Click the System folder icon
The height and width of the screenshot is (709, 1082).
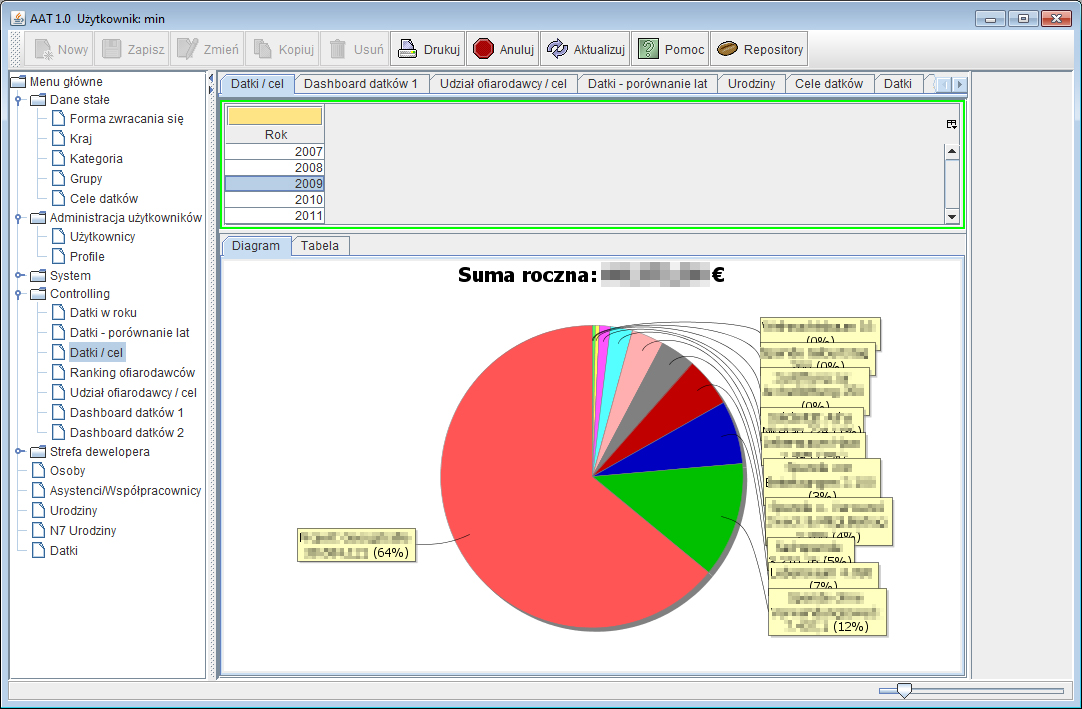tap(39, 276)
